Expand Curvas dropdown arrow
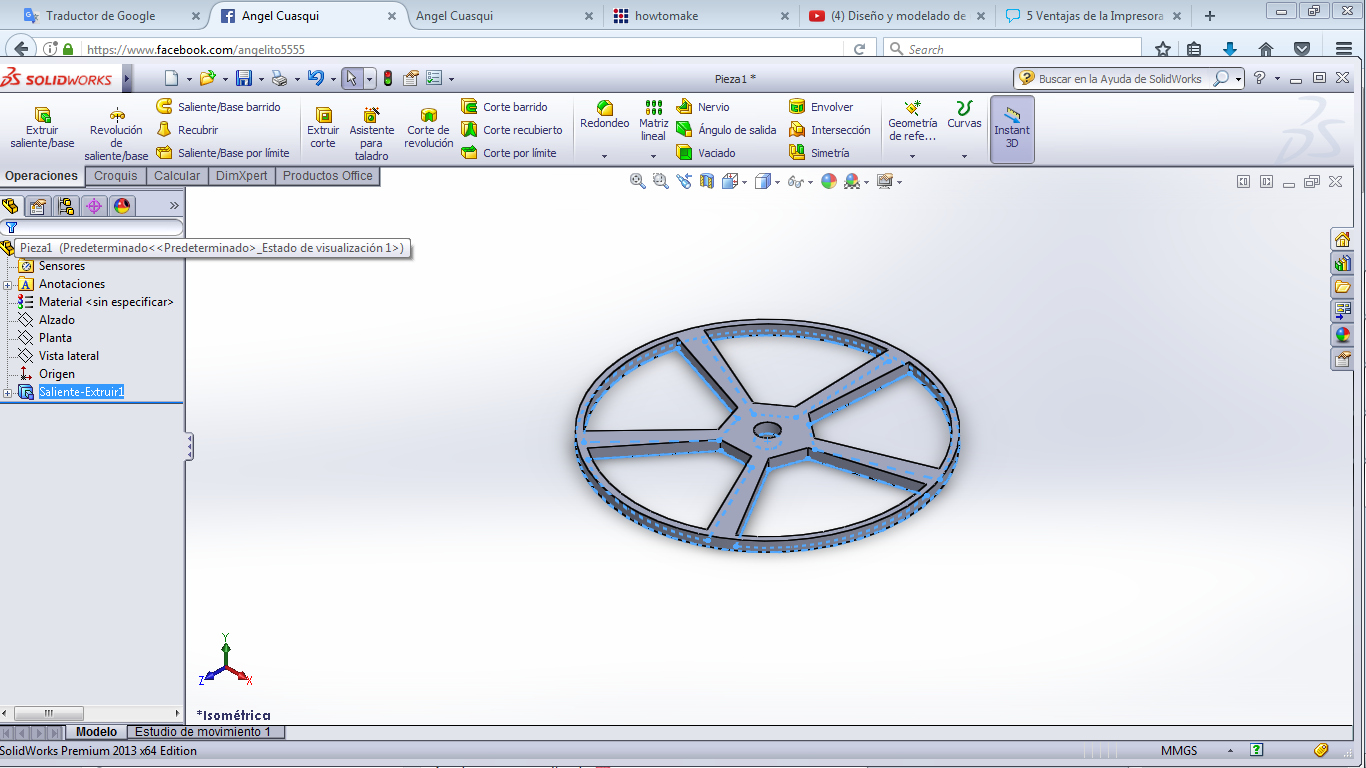Screen dimensions: 1366x768 point(964,156)
